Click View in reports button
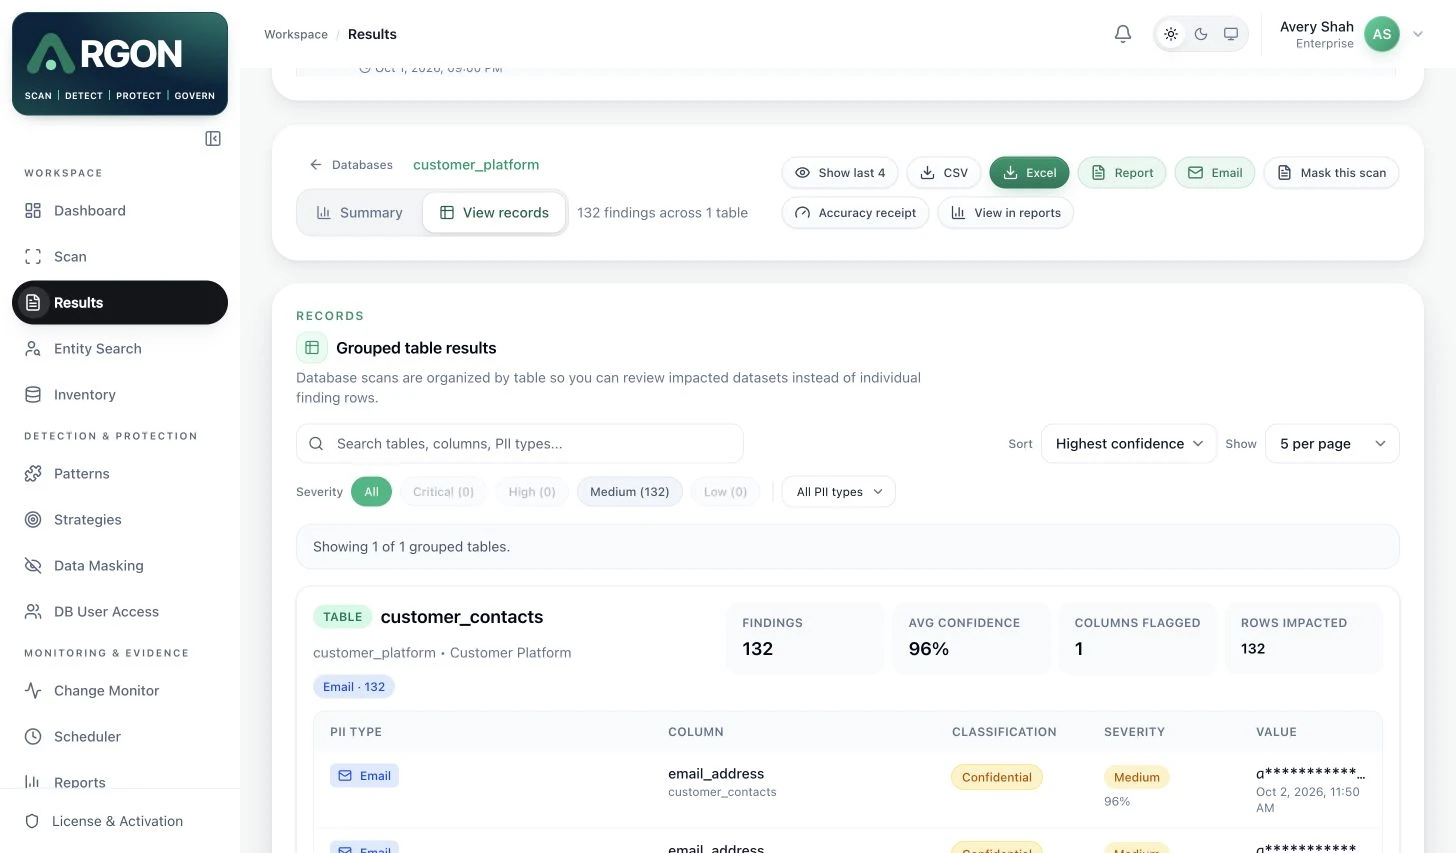The width and height of the screenshot is (1456, 853). (x=1005, y=213)
